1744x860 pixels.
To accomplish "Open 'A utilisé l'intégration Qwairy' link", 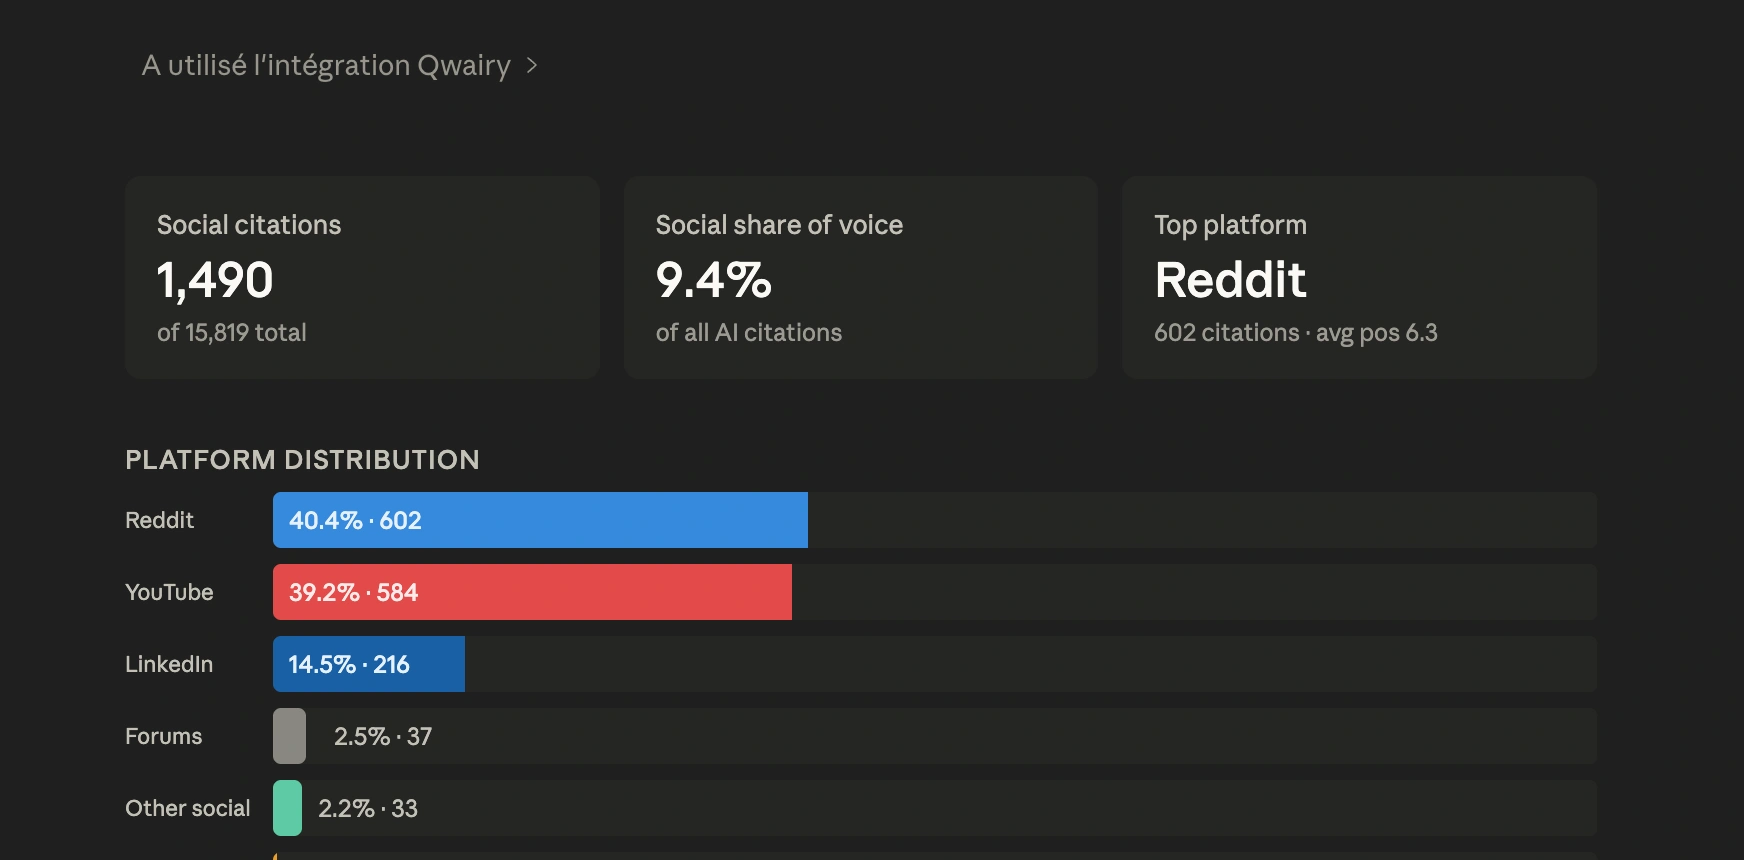I will click(326, 66).
